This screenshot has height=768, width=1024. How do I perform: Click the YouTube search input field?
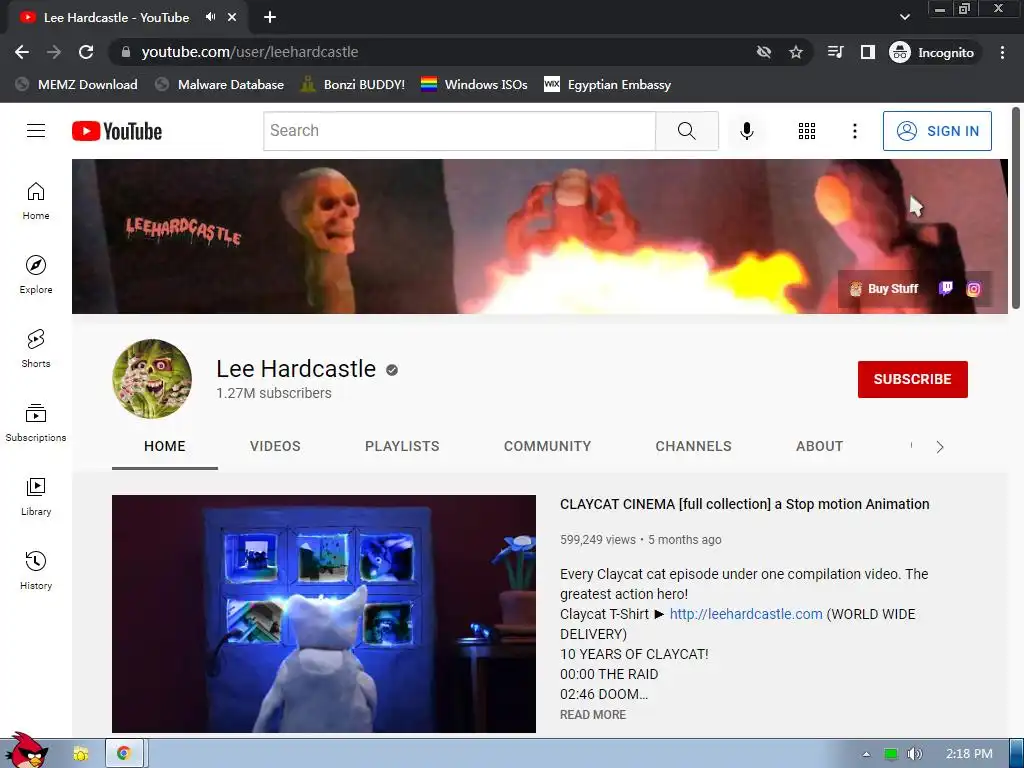[x=459, y=131]
